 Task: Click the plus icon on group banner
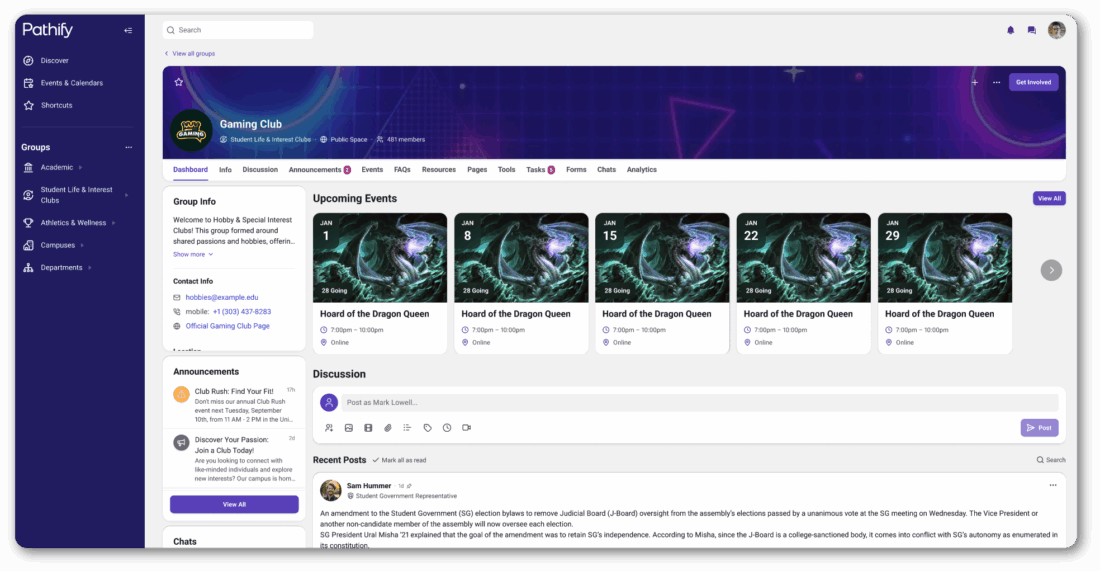974,82
